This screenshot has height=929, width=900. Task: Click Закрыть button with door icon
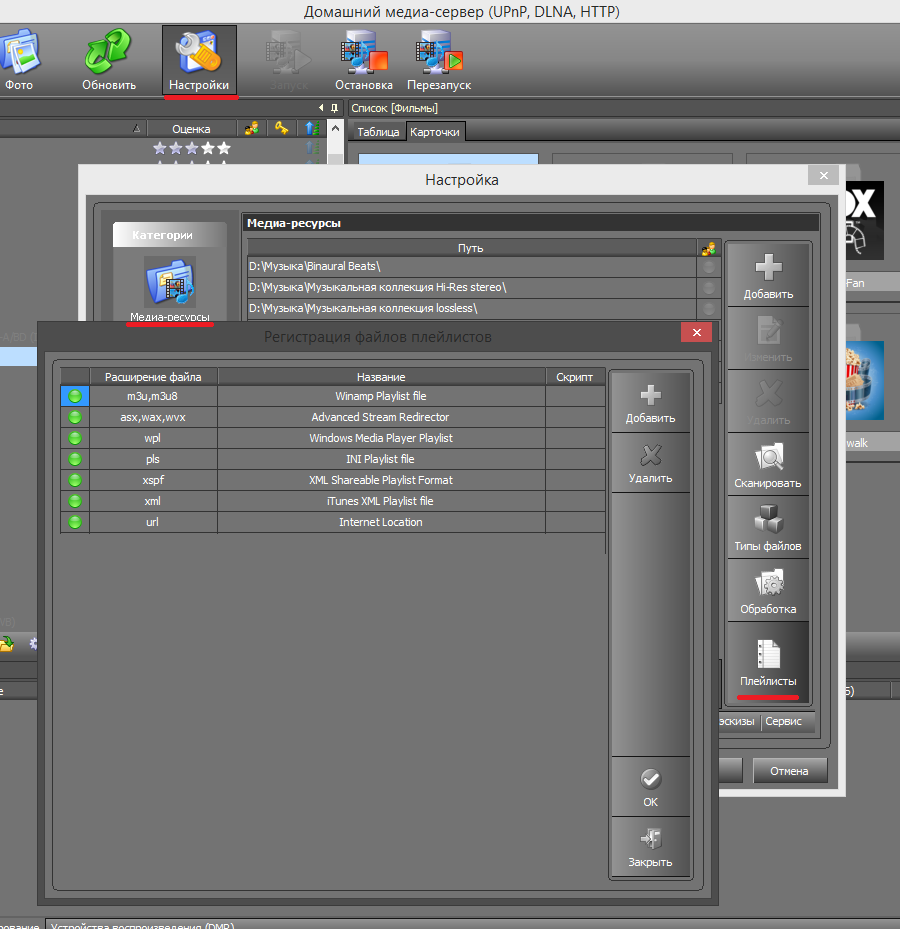click(650, 847)
